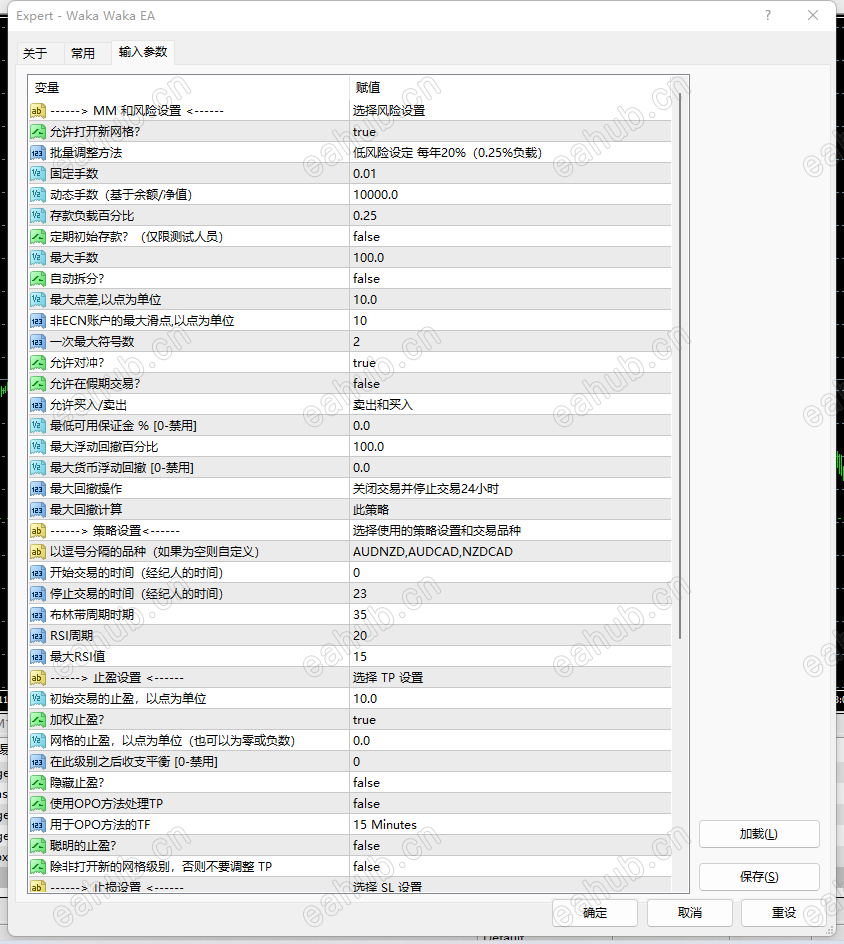Click the icon beside 最大回撤操作
The width and height of the screenshot is (844, 944).
pyautogui.click(x=37, y=489)
